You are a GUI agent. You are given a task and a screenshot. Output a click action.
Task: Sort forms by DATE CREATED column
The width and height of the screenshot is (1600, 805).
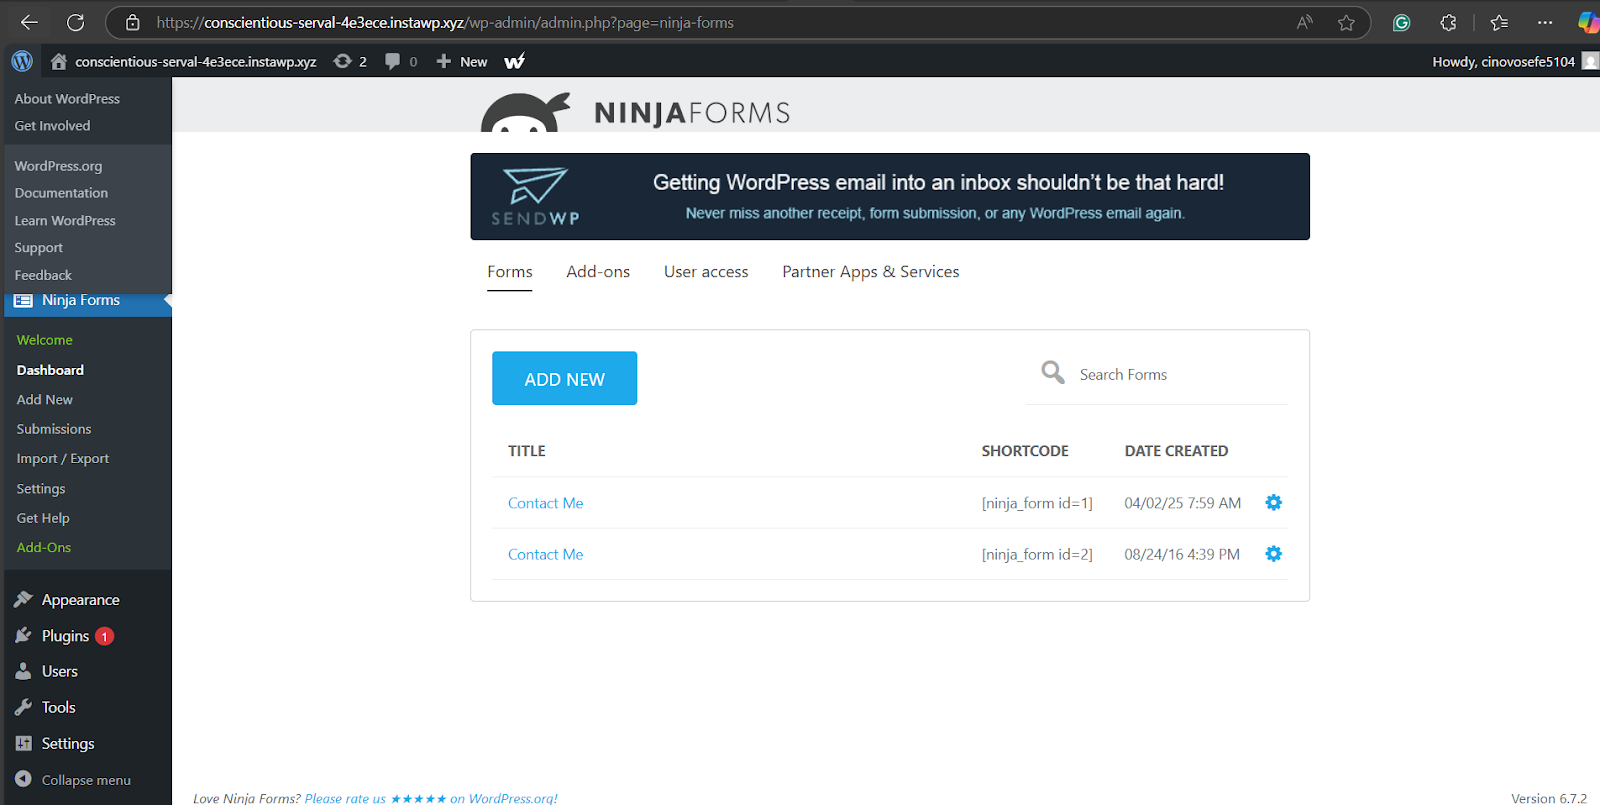(x=1176, y=451)
